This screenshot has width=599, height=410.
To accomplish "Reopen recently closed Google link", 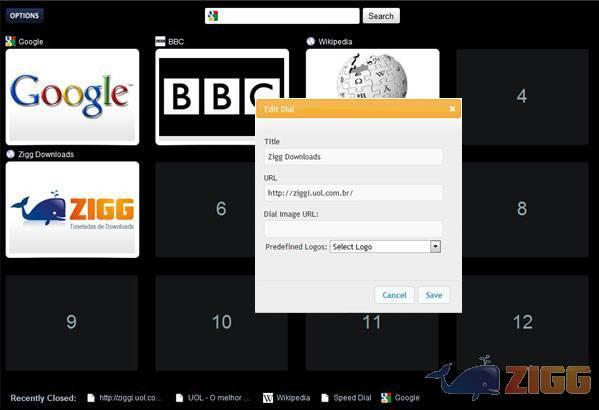I will click(407, 398).
